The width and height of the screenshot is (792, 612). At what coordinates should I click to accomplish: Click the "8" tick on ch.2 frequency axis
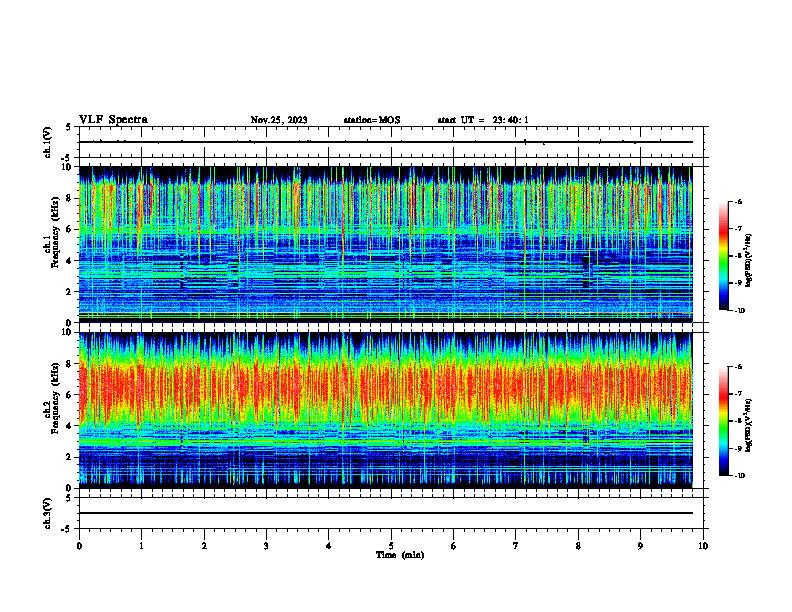point(69,364)
